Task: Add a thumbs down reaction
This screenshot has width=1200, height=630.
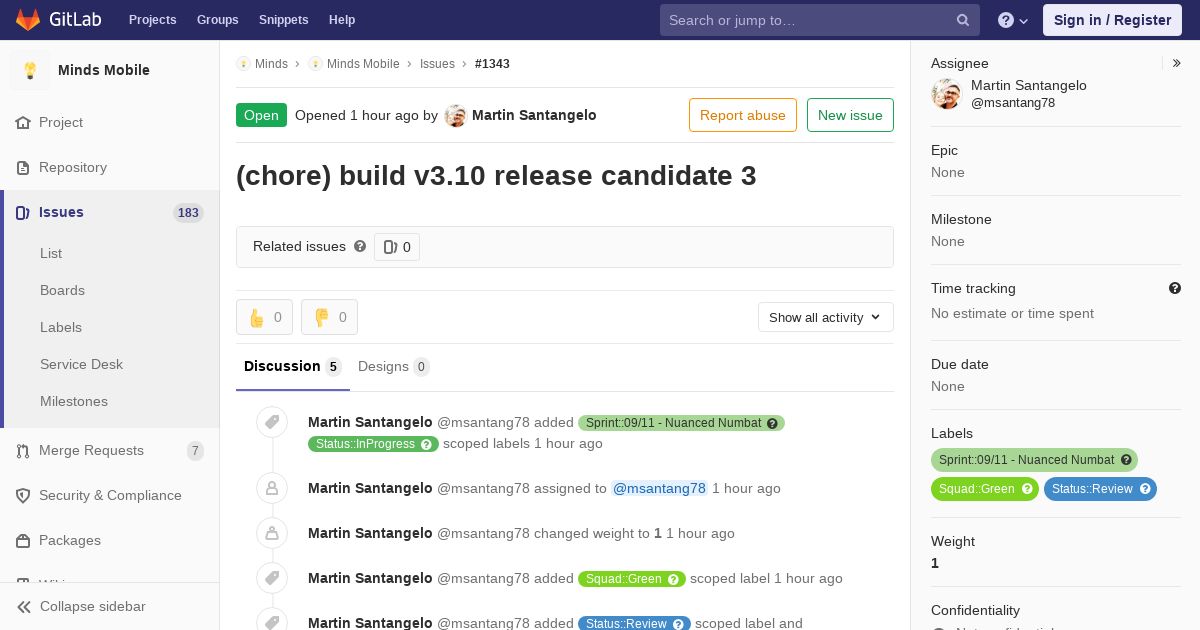Action: [x=329, y=317]
